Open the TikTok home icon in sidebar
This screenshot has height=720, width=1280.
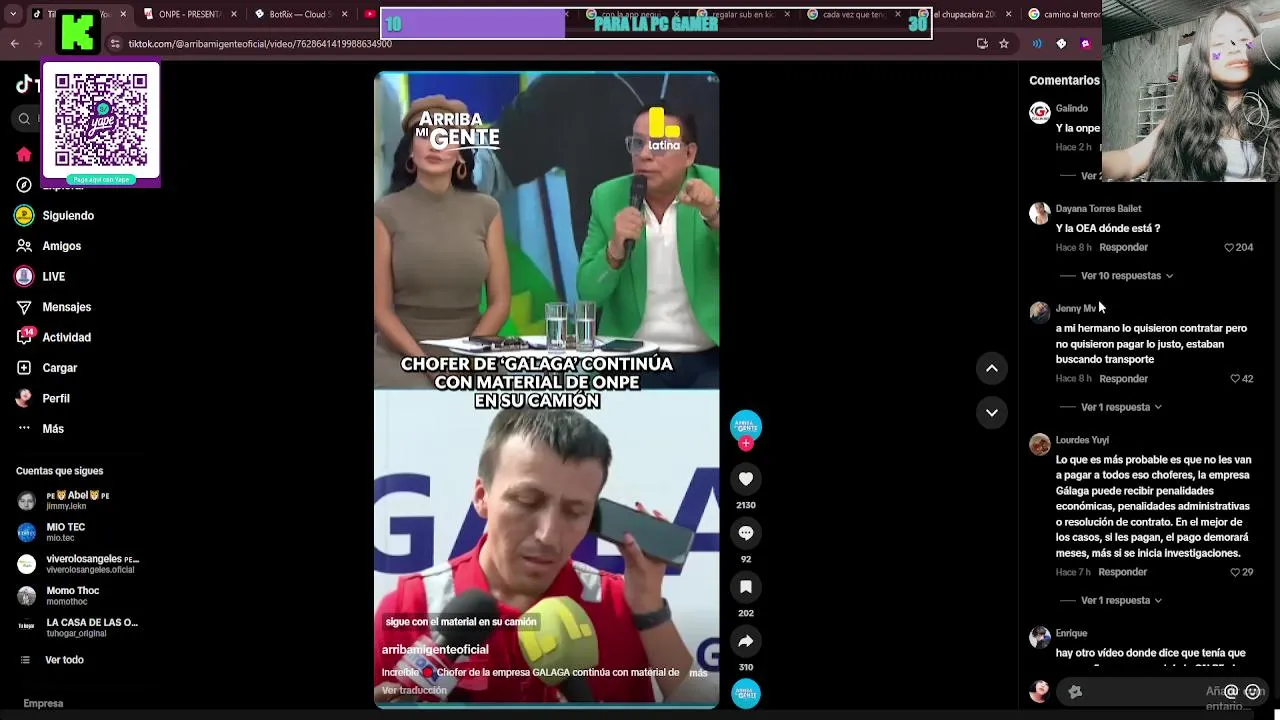pyautogui.click(x=24, y=154)
